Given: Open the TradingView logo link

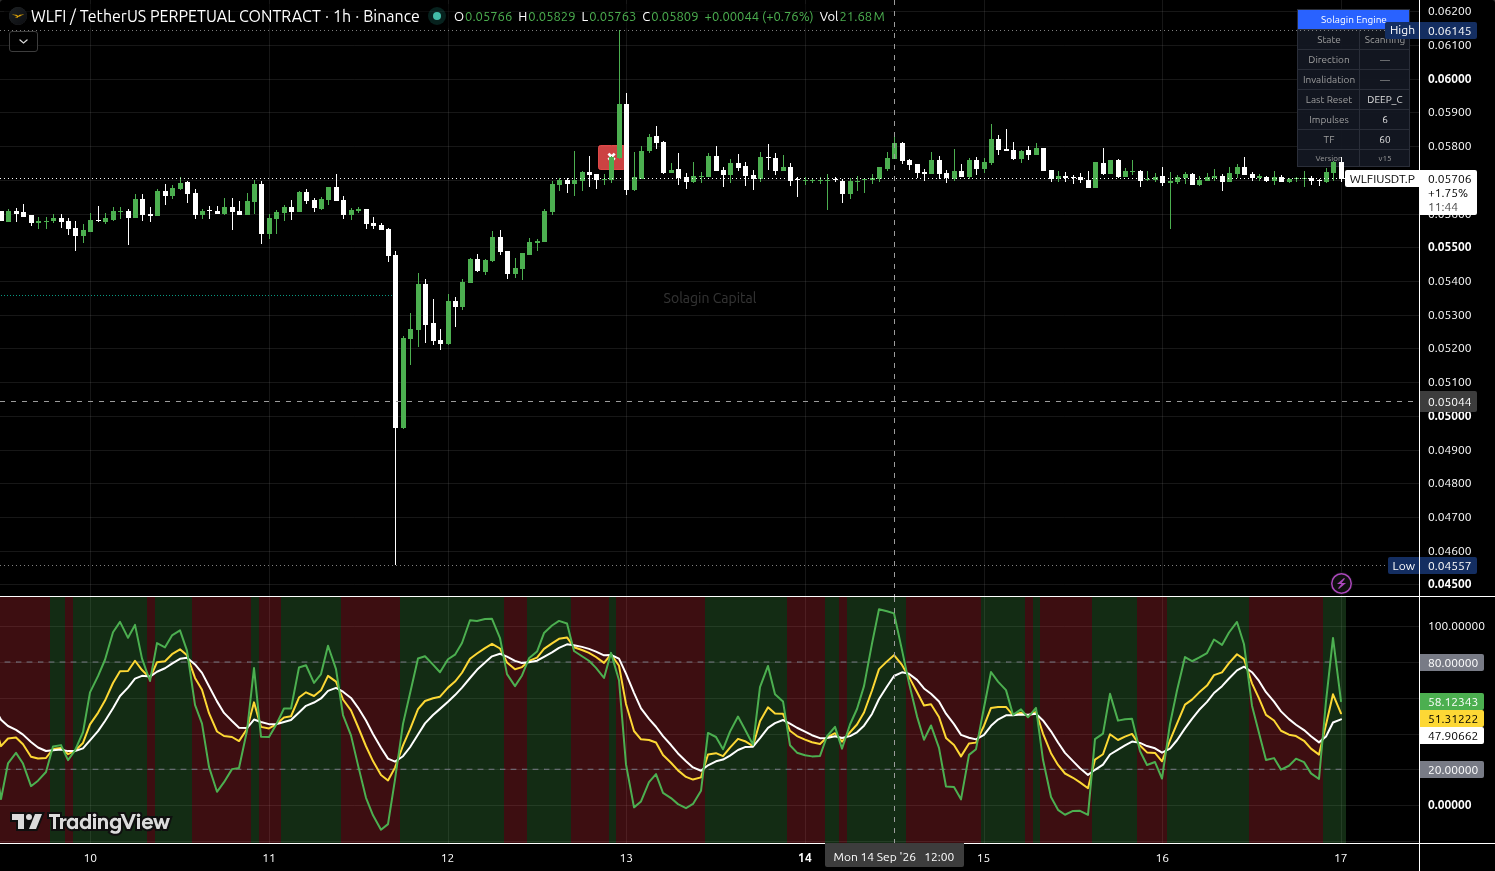Looking at the screenshot, I should coord(91,822).
